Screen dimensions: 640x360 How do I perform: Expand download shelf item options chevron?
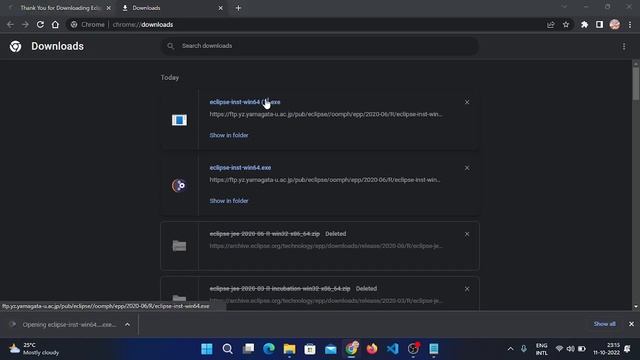click(x=127, y=324)
